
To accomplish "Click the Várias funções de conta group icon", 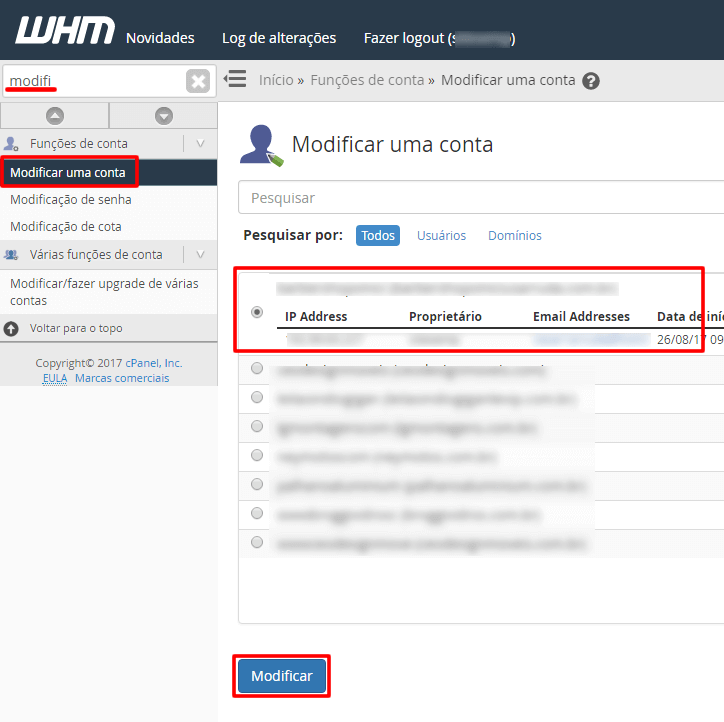I will [x=11, y=254].
